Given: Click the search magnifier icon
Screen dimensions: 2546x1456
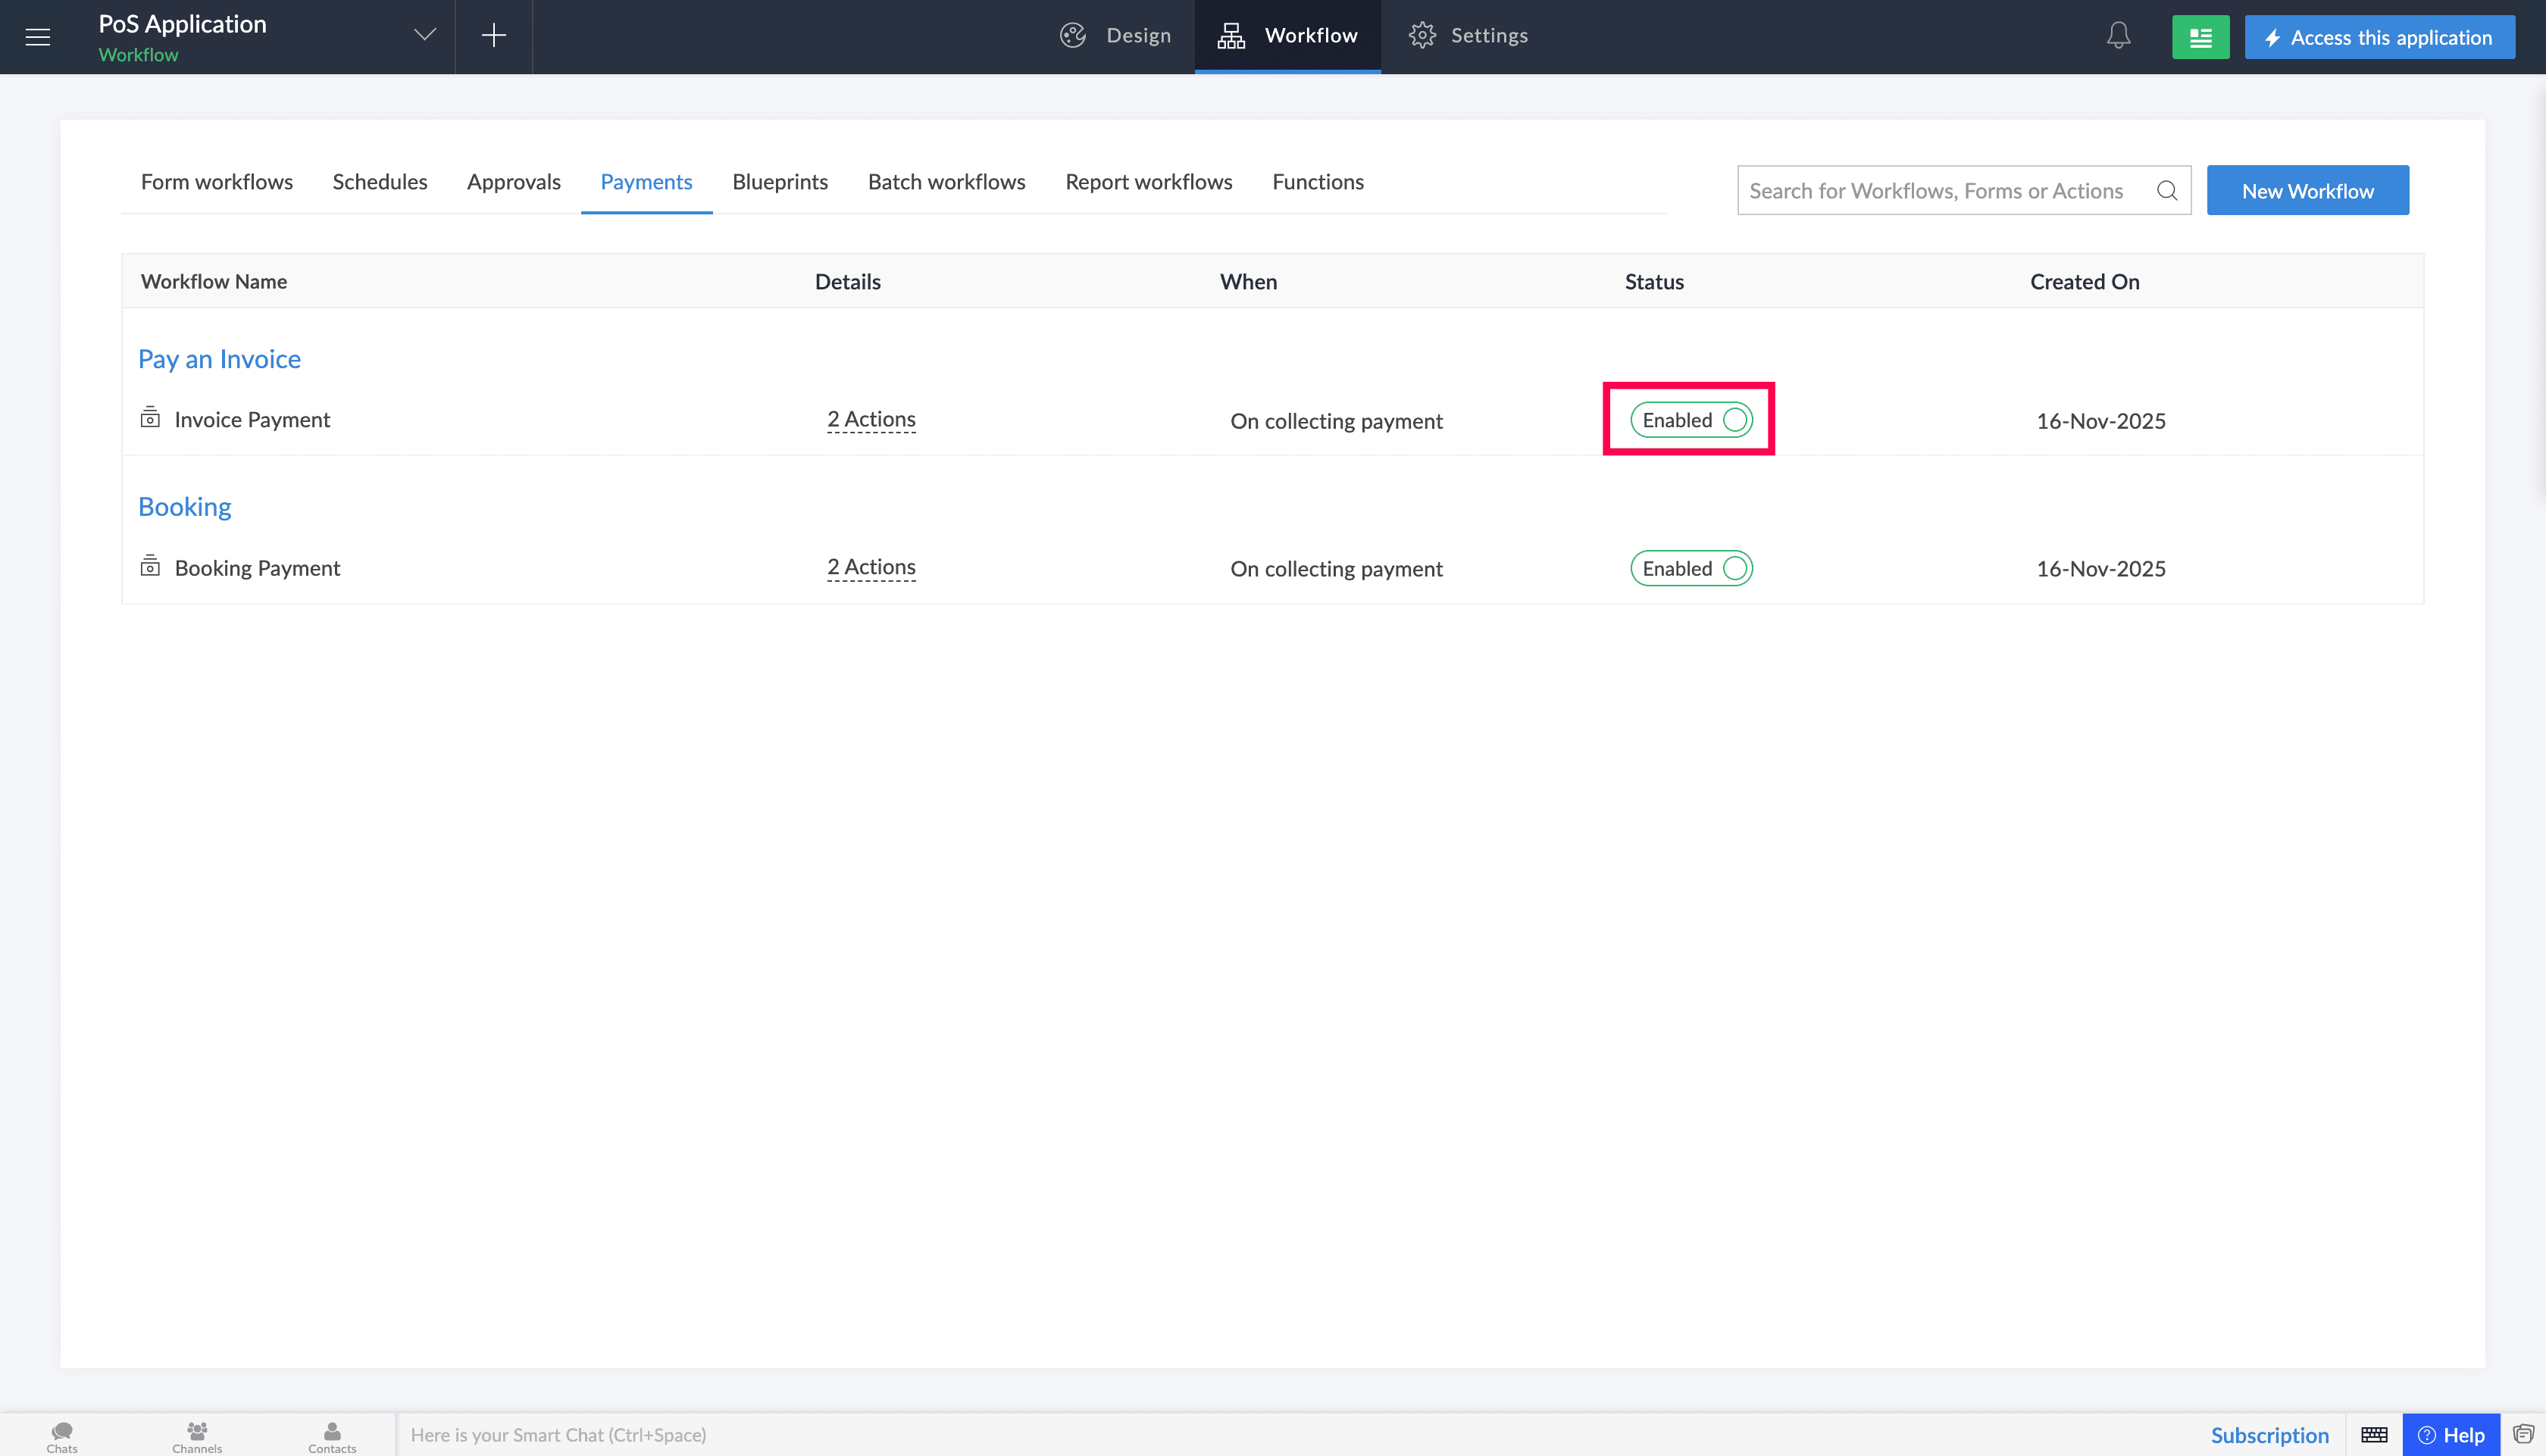Looking at the screenshot, I should coord(2166,190).
